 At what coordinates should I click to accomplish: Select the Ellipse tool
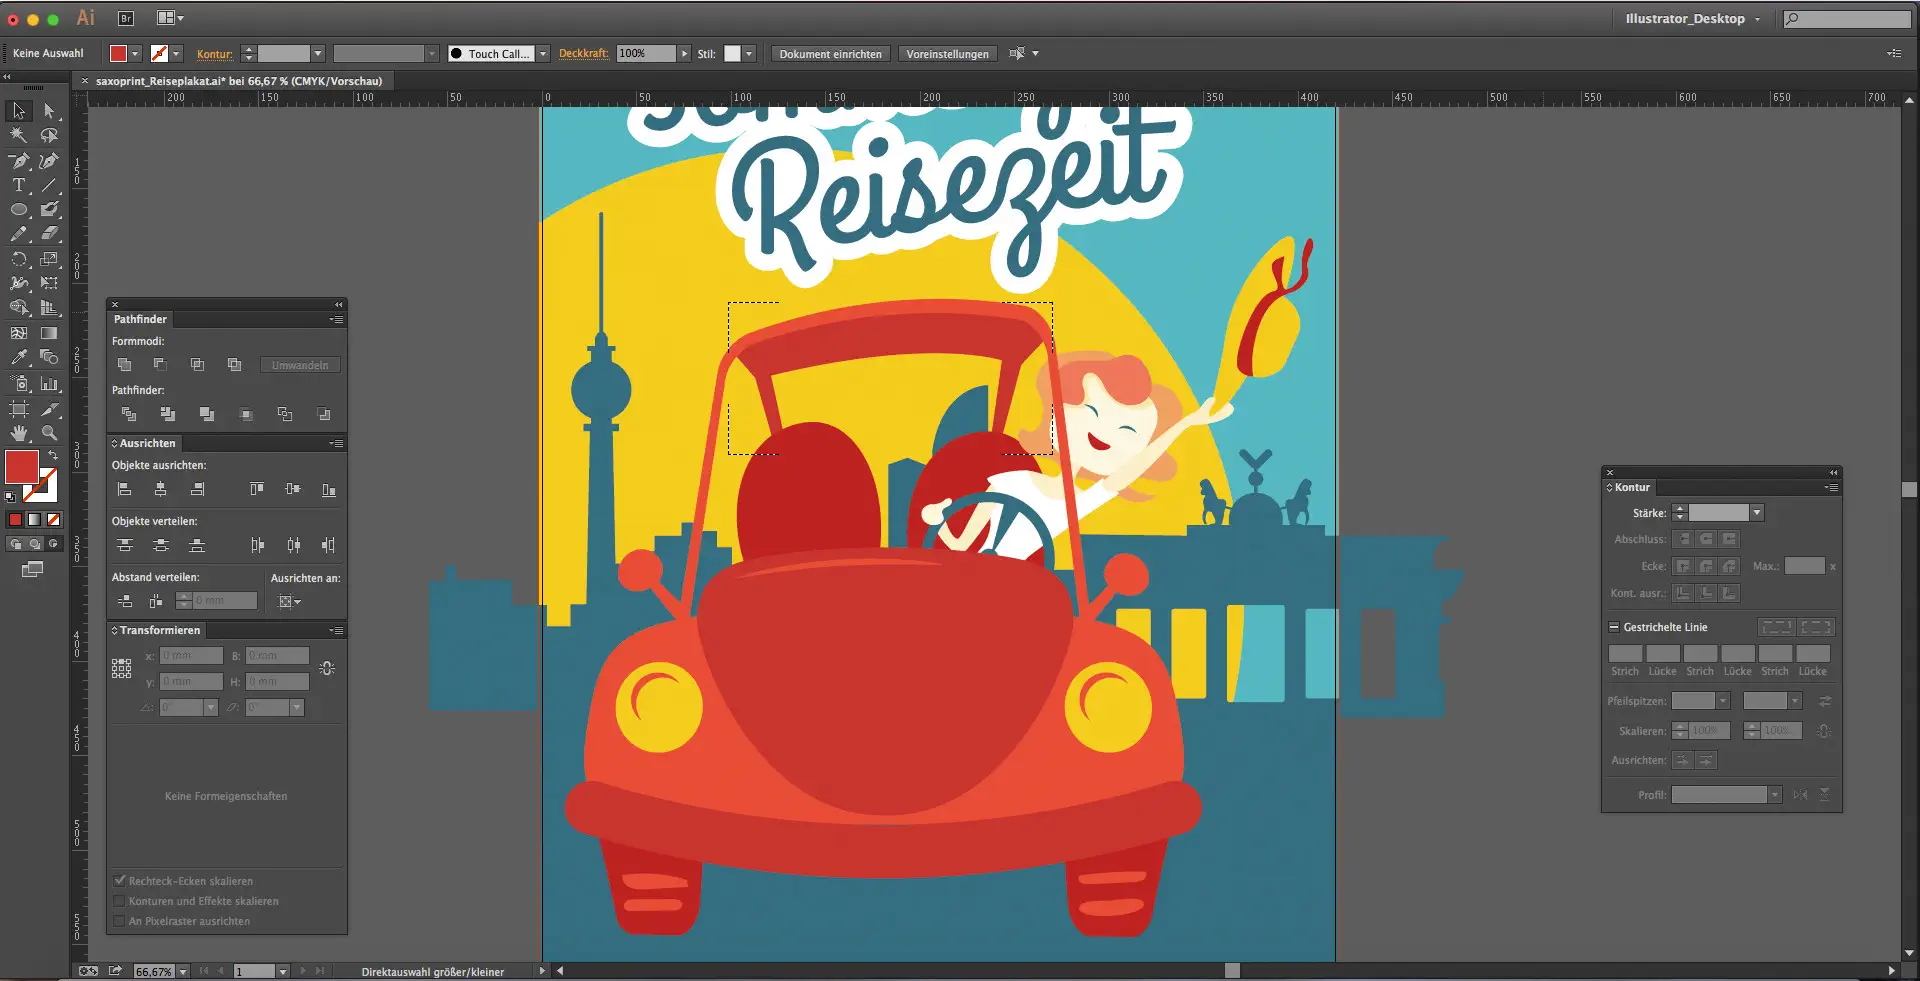(18, 210)
